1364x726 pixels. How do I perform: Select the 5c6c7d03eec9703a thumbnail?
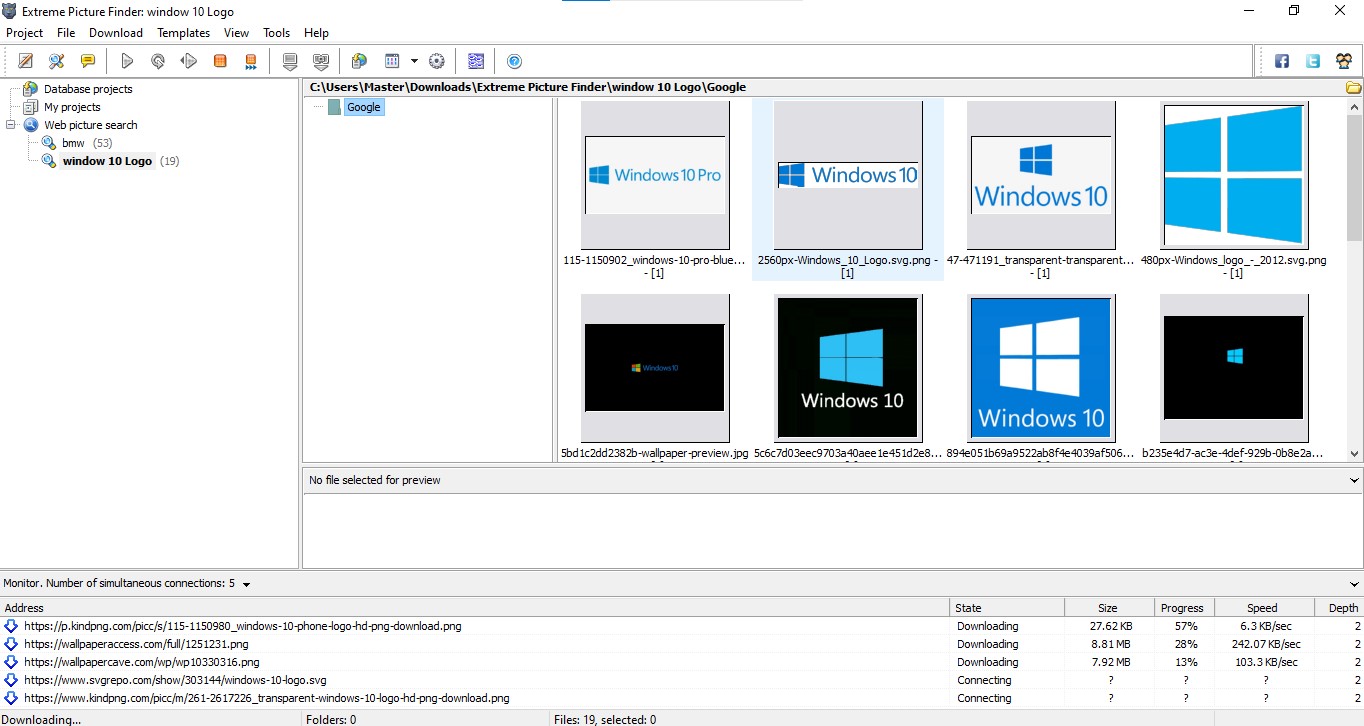848,368
